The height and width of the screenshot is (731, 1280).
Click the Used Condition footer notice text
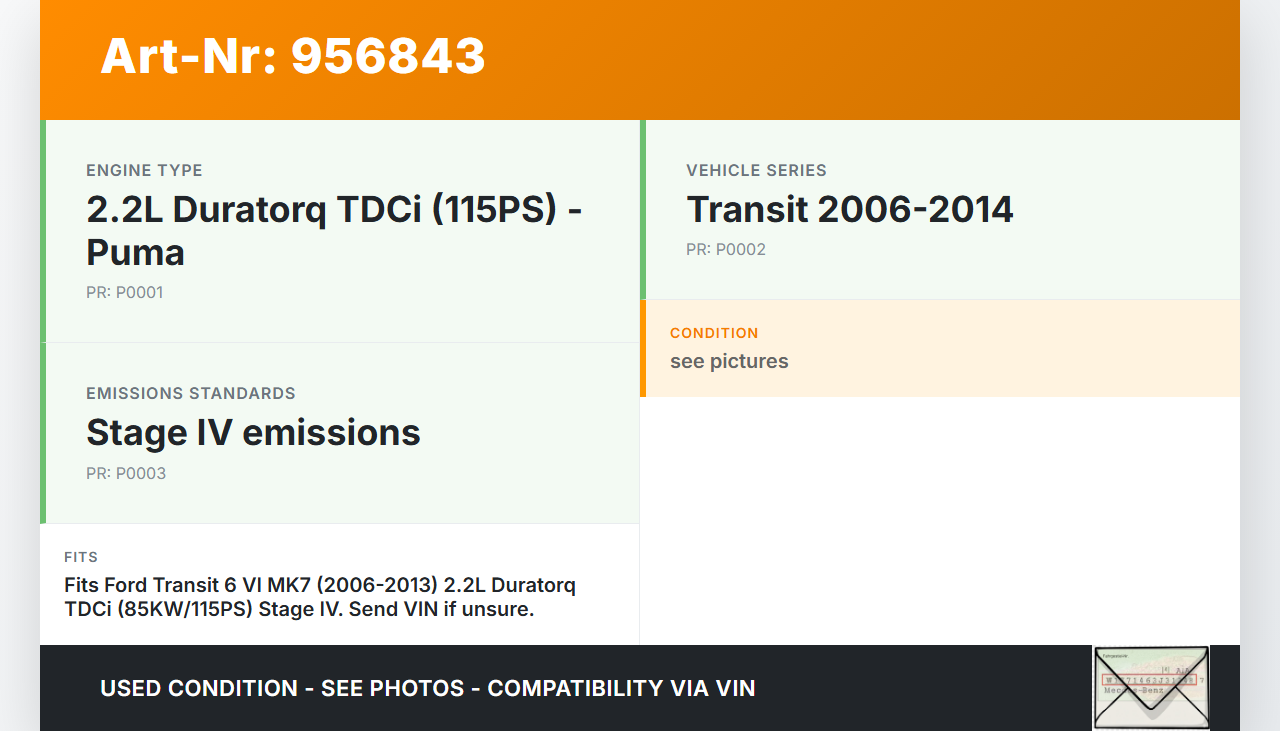pyautogui.click(x=427, y=688)
